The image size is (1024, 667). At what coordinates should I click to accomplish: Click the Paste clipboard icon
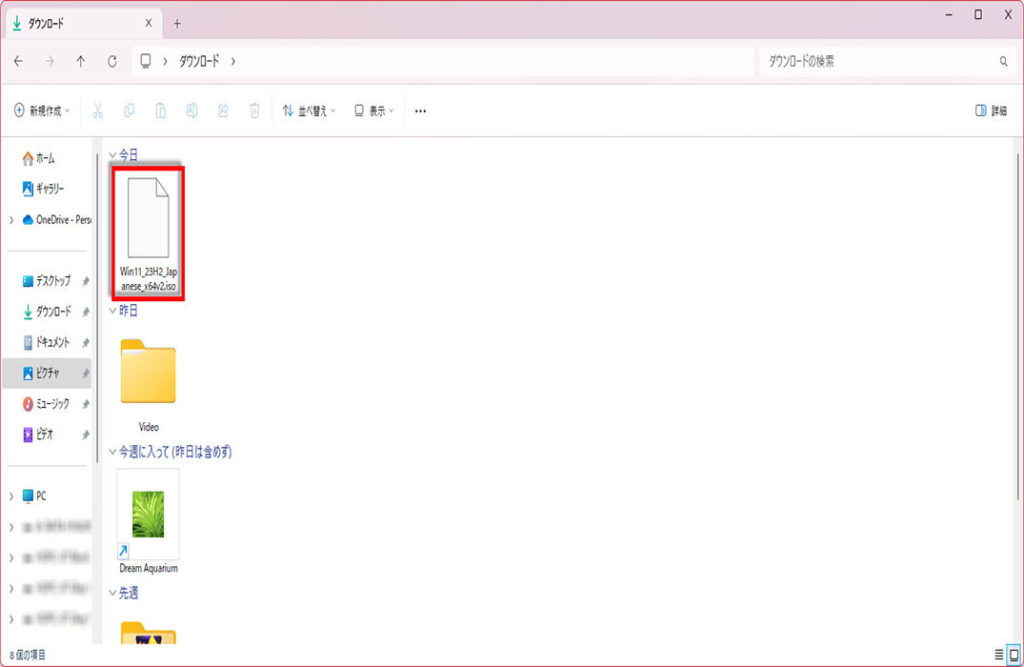tap(160, 111)
